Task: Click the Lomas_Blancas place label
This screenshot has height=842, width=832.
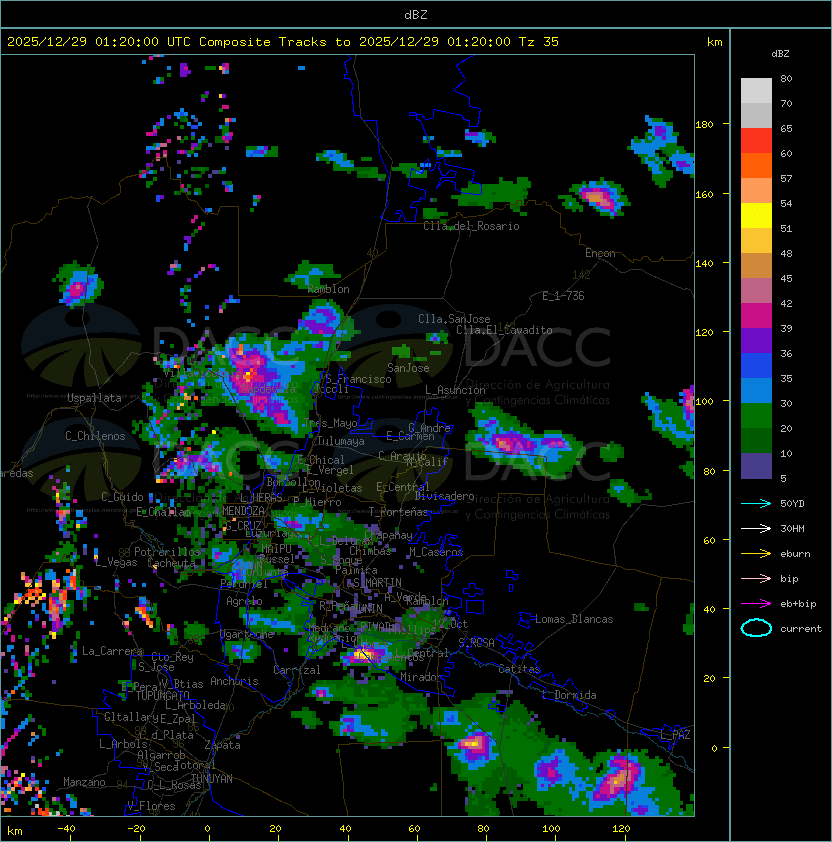Action: [x=574, y=619]
